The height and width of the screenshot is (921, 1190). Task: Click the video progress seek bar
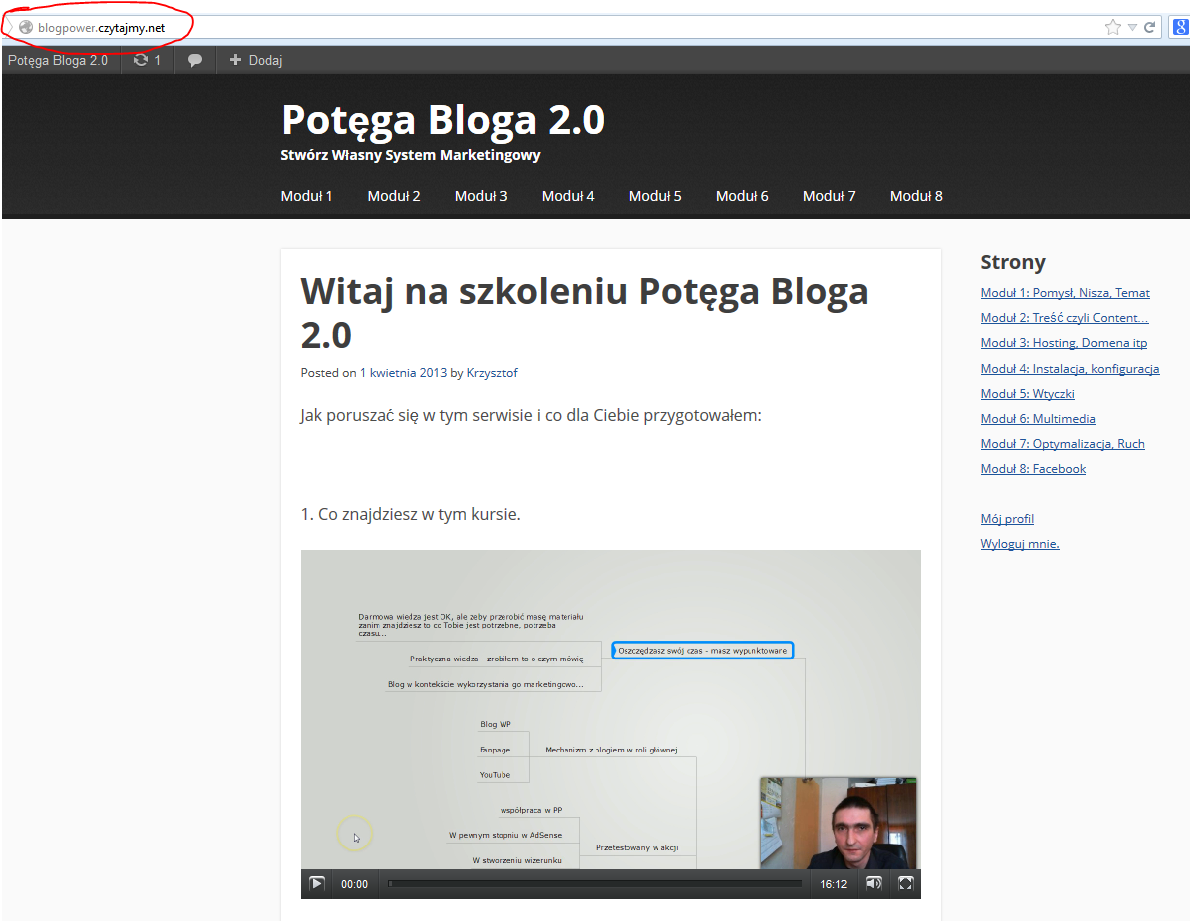point(595,884)
